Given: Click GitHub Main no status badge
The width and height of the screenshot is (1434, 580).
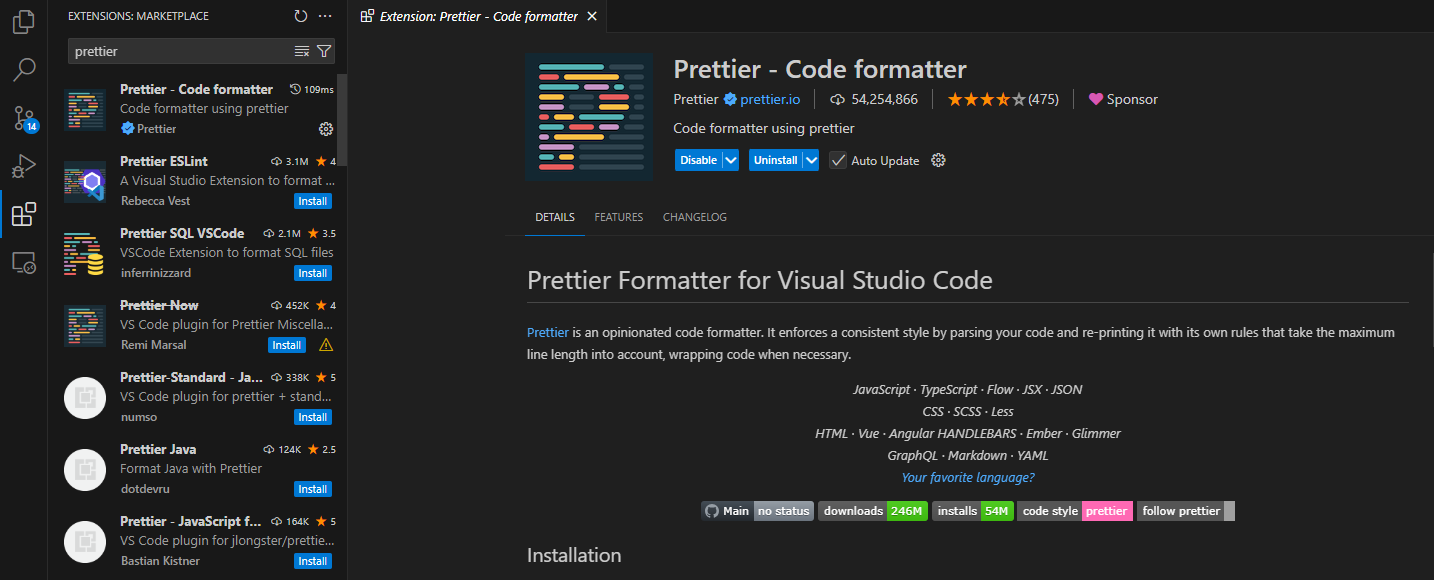Looking at the screenshot, I should [757, 511].
